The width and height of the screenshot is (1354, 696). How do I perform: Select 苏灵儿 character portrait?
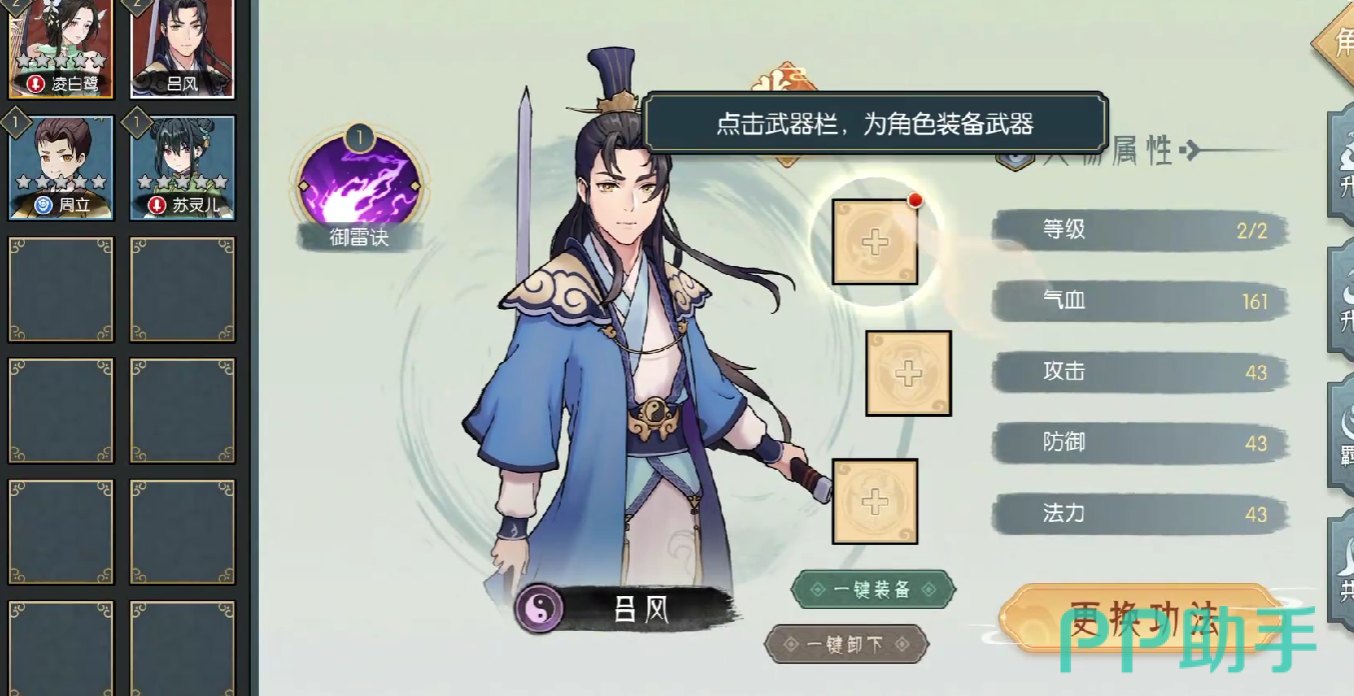click(x=183, y=168)
